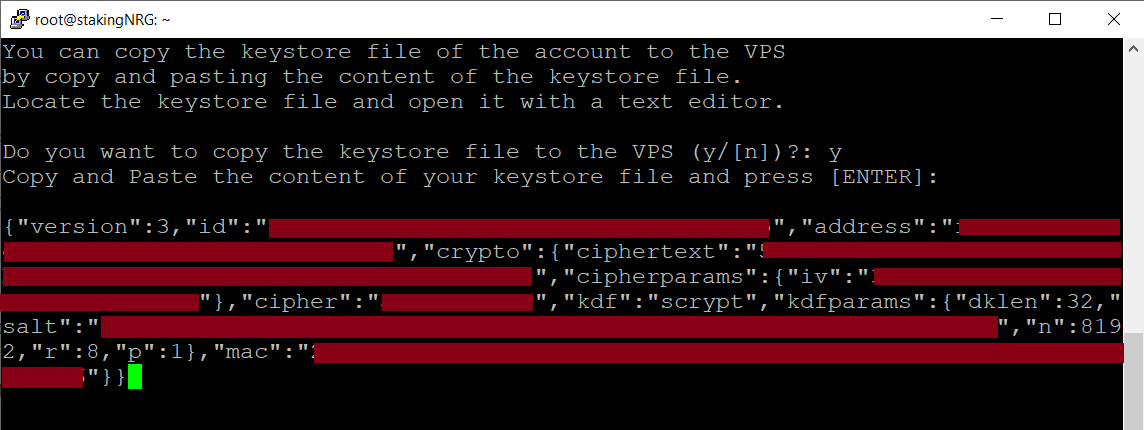Click the "salt" key text
Screen dimensions: 1144x430
(44, 328)
